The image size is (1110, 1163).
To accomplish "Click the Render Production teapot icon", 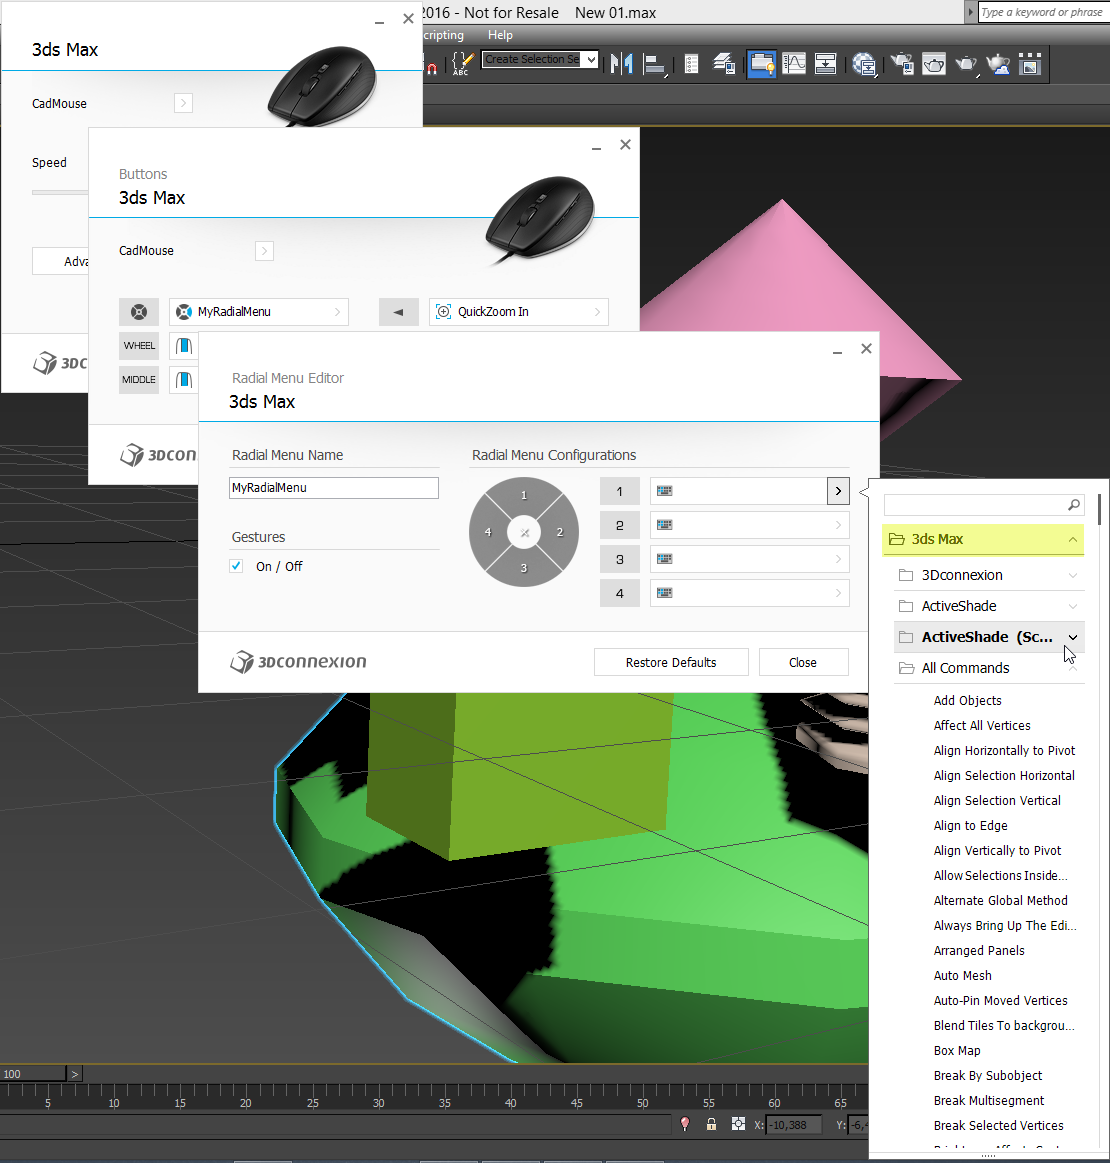I will [x=966, y=64].
